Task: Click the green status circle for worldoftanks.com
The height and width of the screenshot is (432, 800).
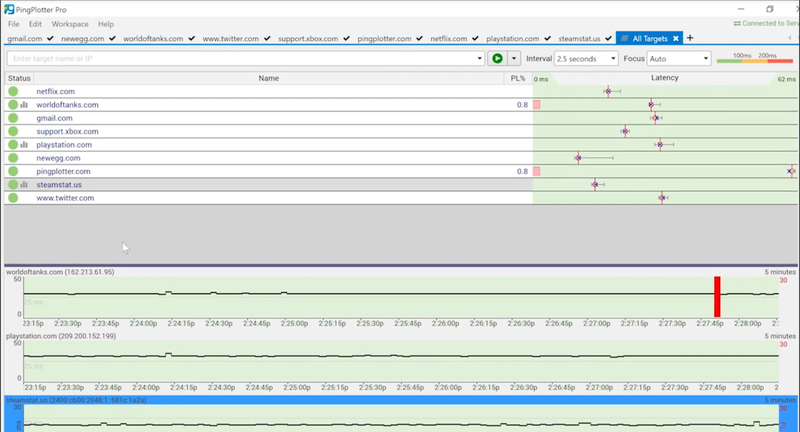Action: 13,105
